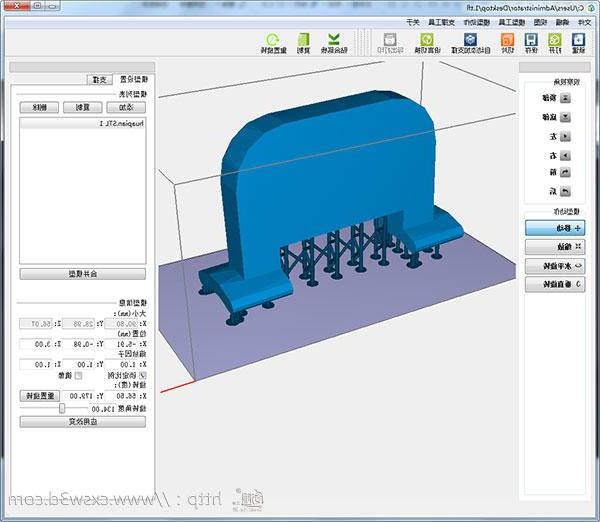Click the 重置旋转 (Reset rotation) toolbar icon

click(270, 41)
